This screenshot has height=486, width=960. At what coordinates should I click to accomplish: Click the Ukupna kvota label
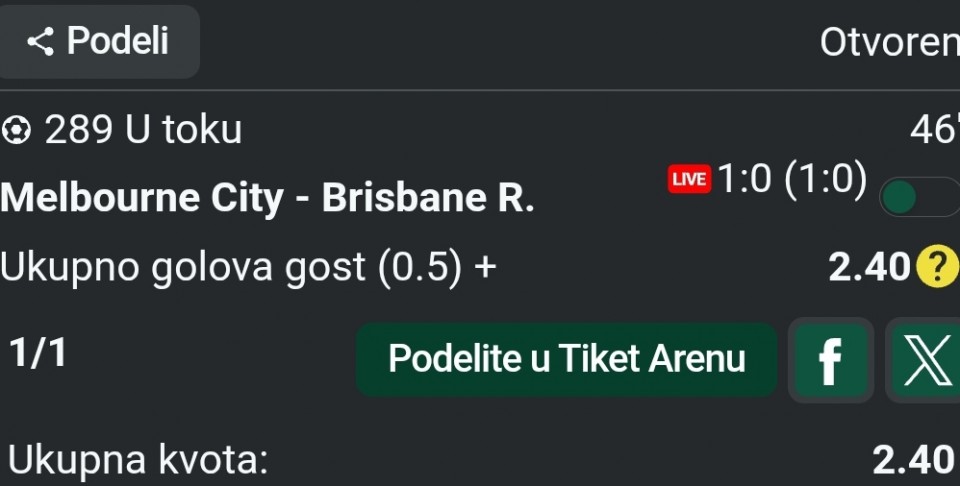pyautogui.click(x=138, y=460)
